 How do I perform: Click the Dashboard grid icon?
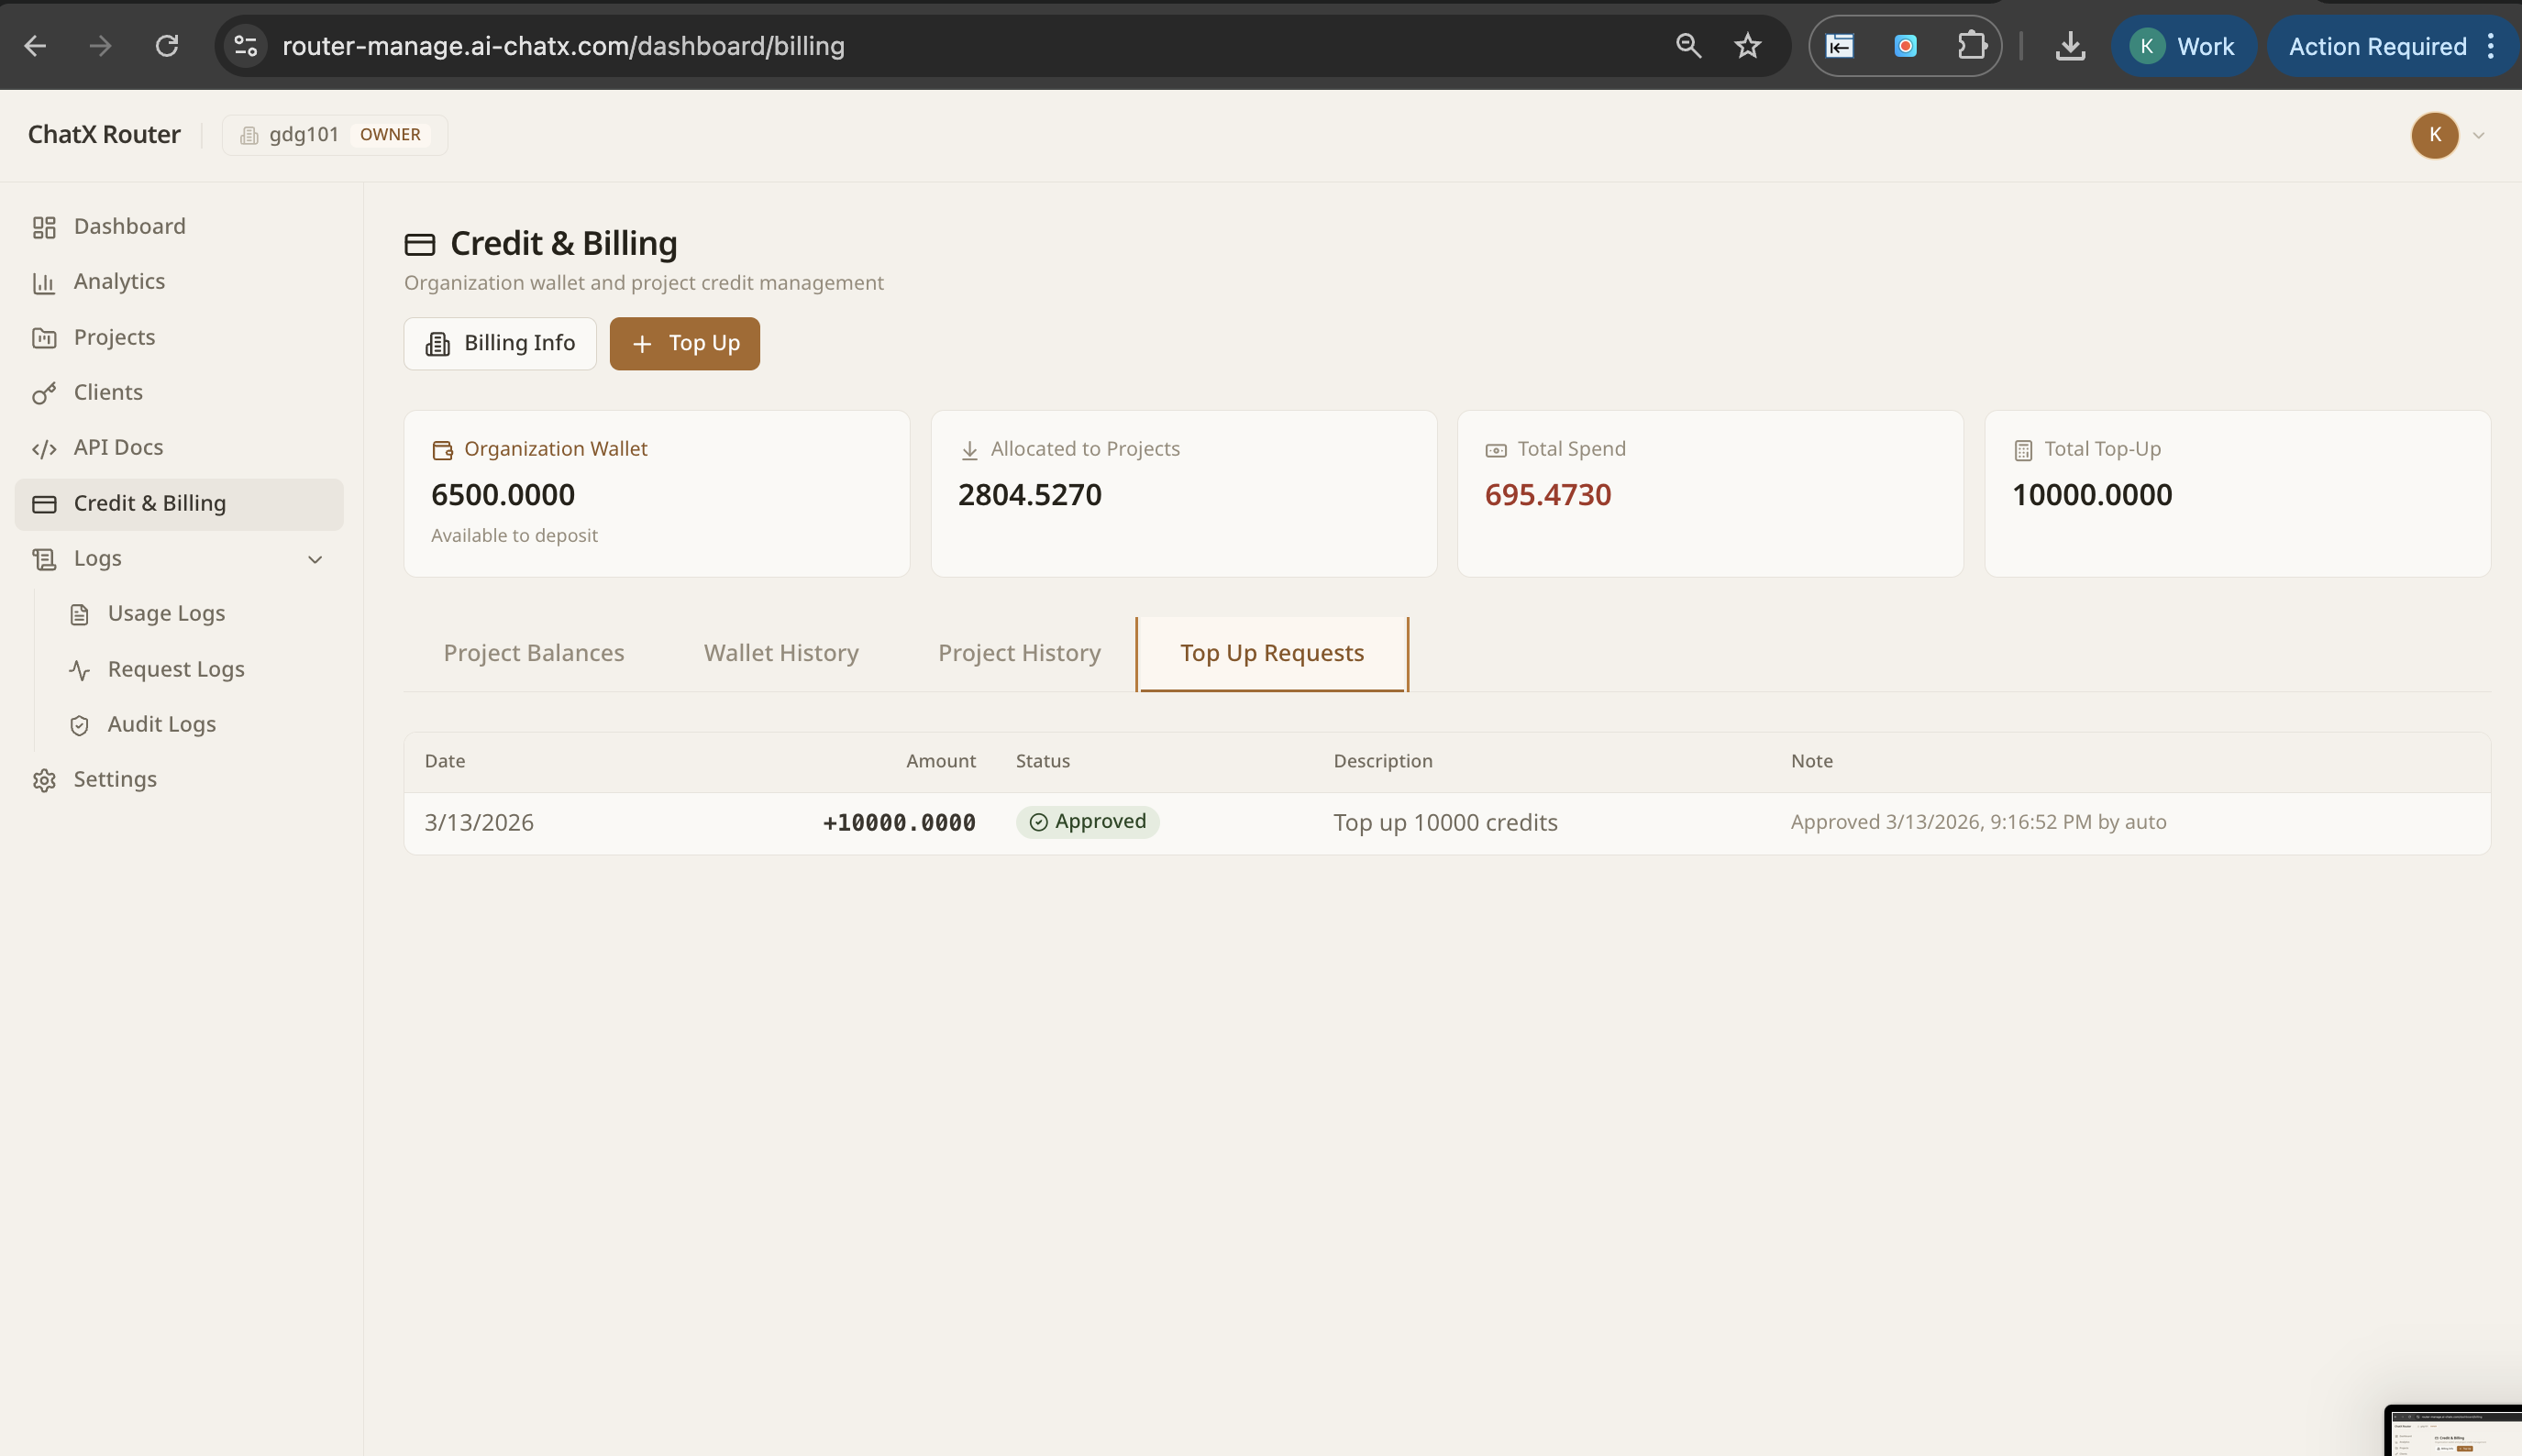click(44, 227)
